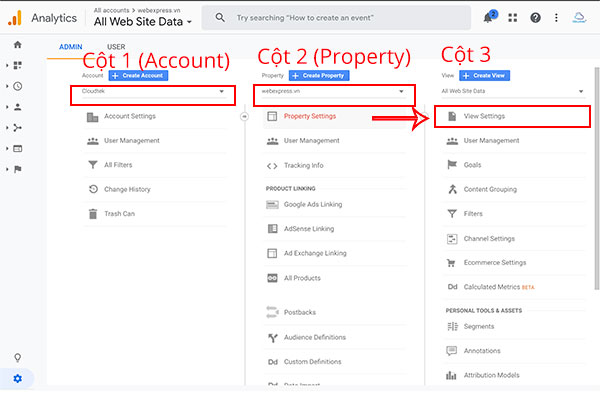This screenshot has height=400, width=600.
Task: Open the All Web Site Data view dropdown
Action: tap(511, 93)
